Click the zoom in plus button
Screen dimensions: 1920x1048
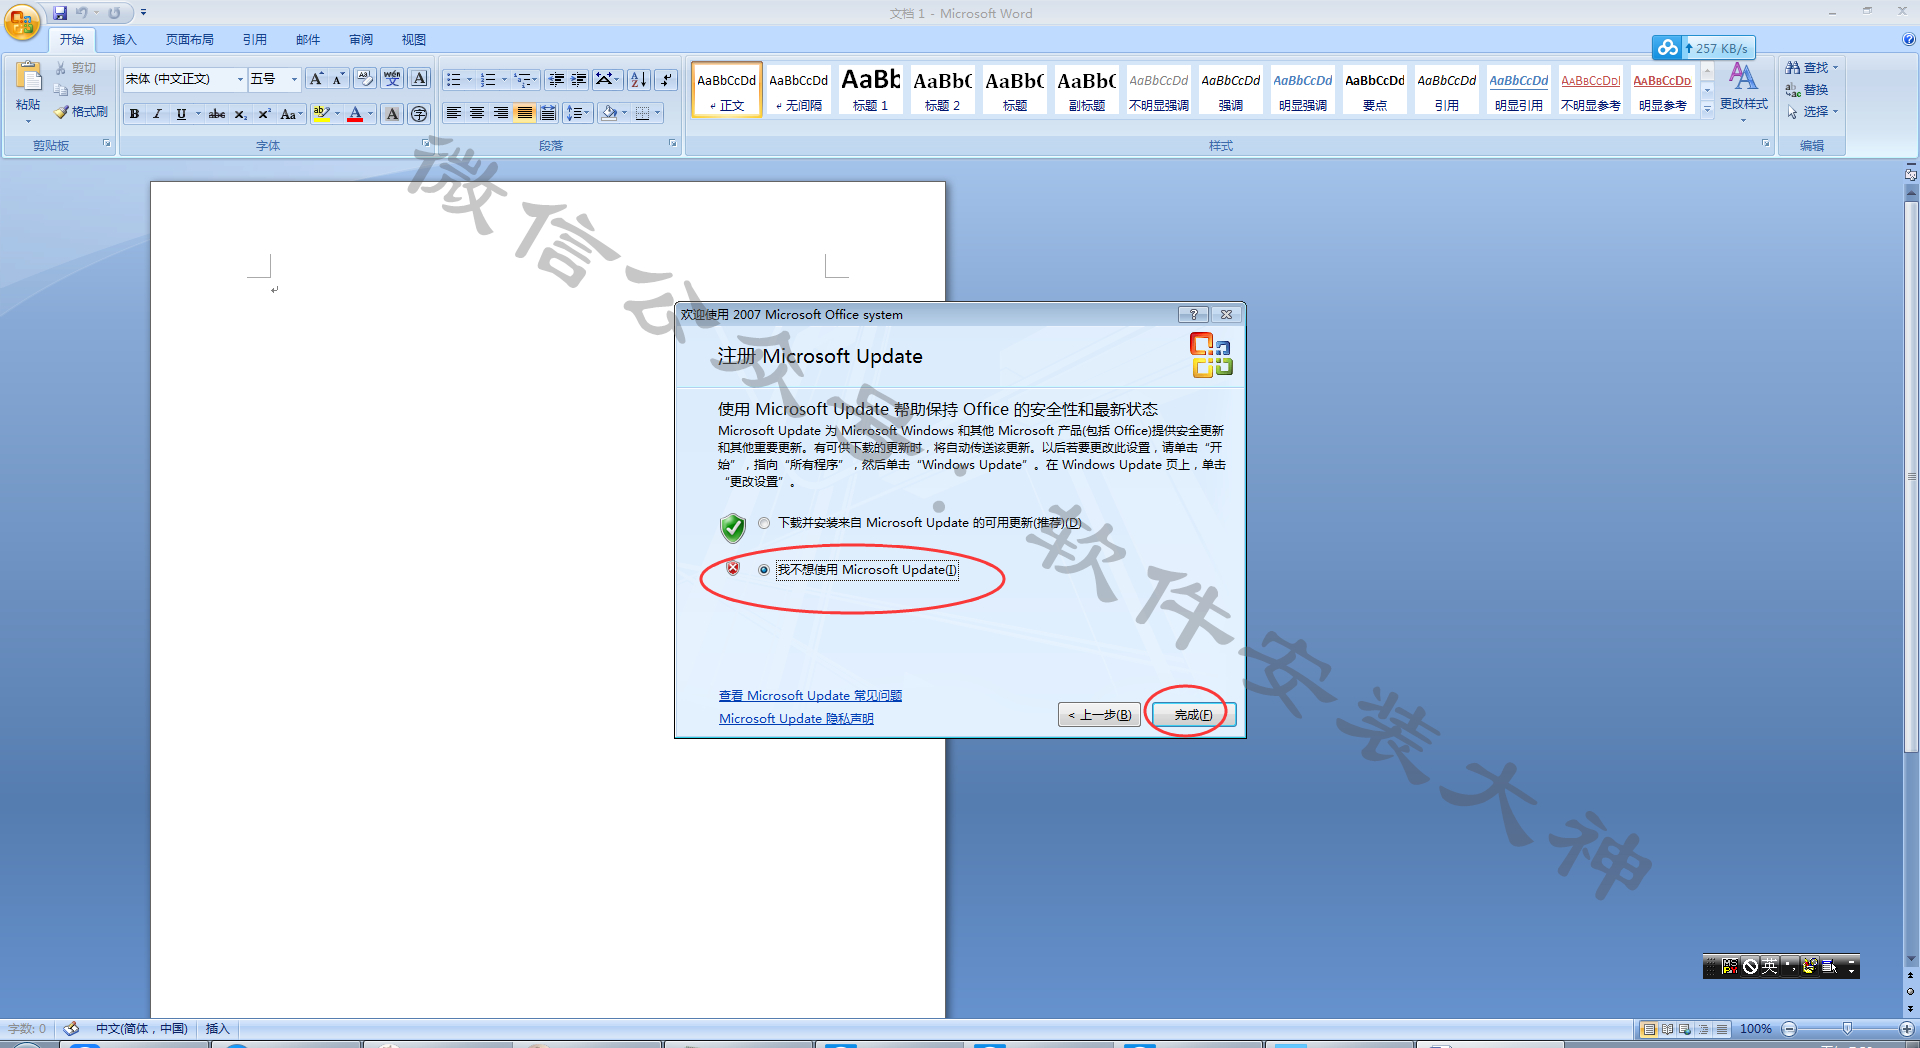coord(1907,1029)
